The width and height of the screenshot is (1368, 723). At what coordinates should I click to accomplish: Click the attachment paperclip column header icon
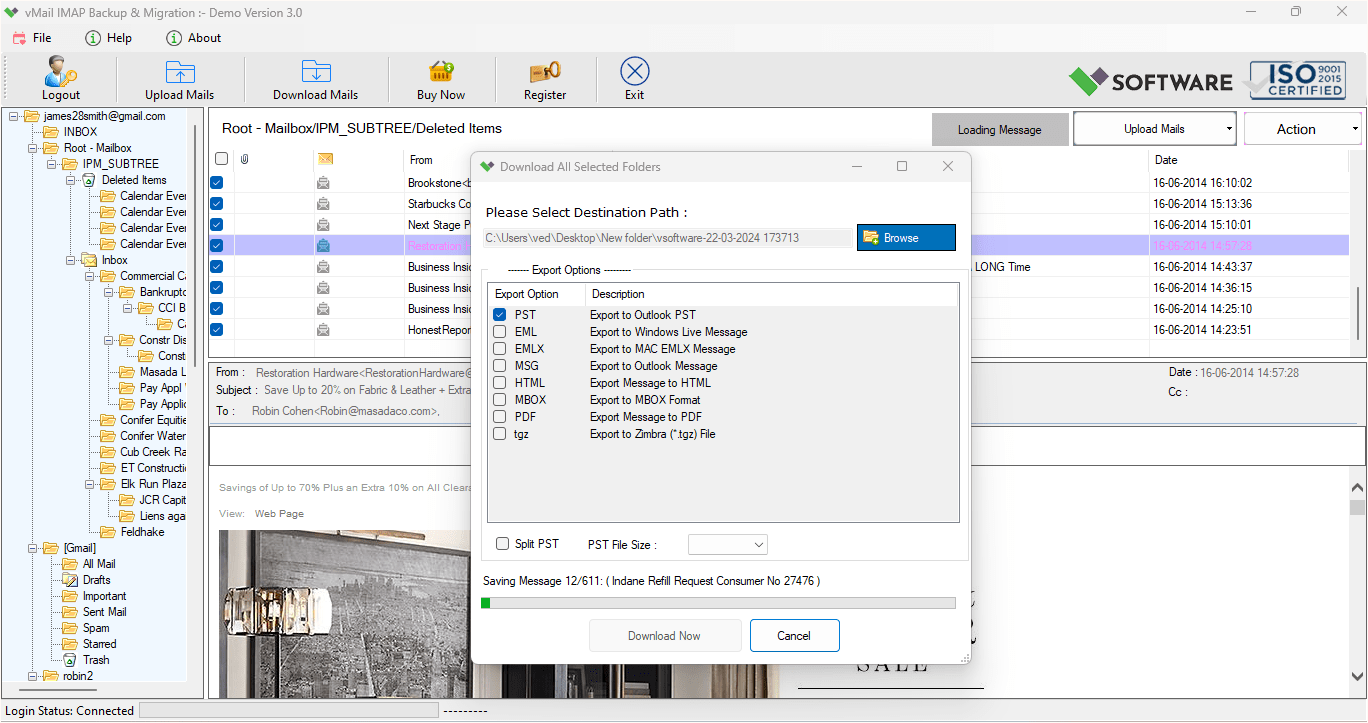pyautogui.click(x=244, y=159)
